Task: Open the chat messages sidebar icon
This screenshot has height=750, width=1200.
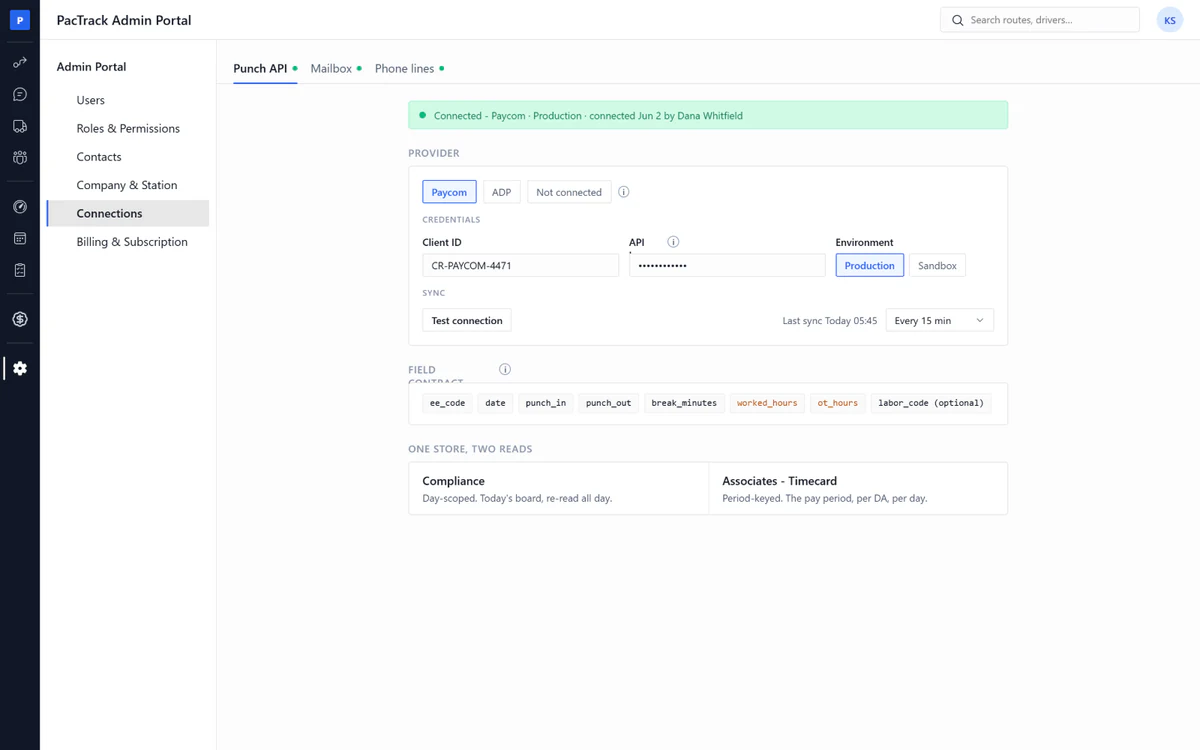Action: 20,95
